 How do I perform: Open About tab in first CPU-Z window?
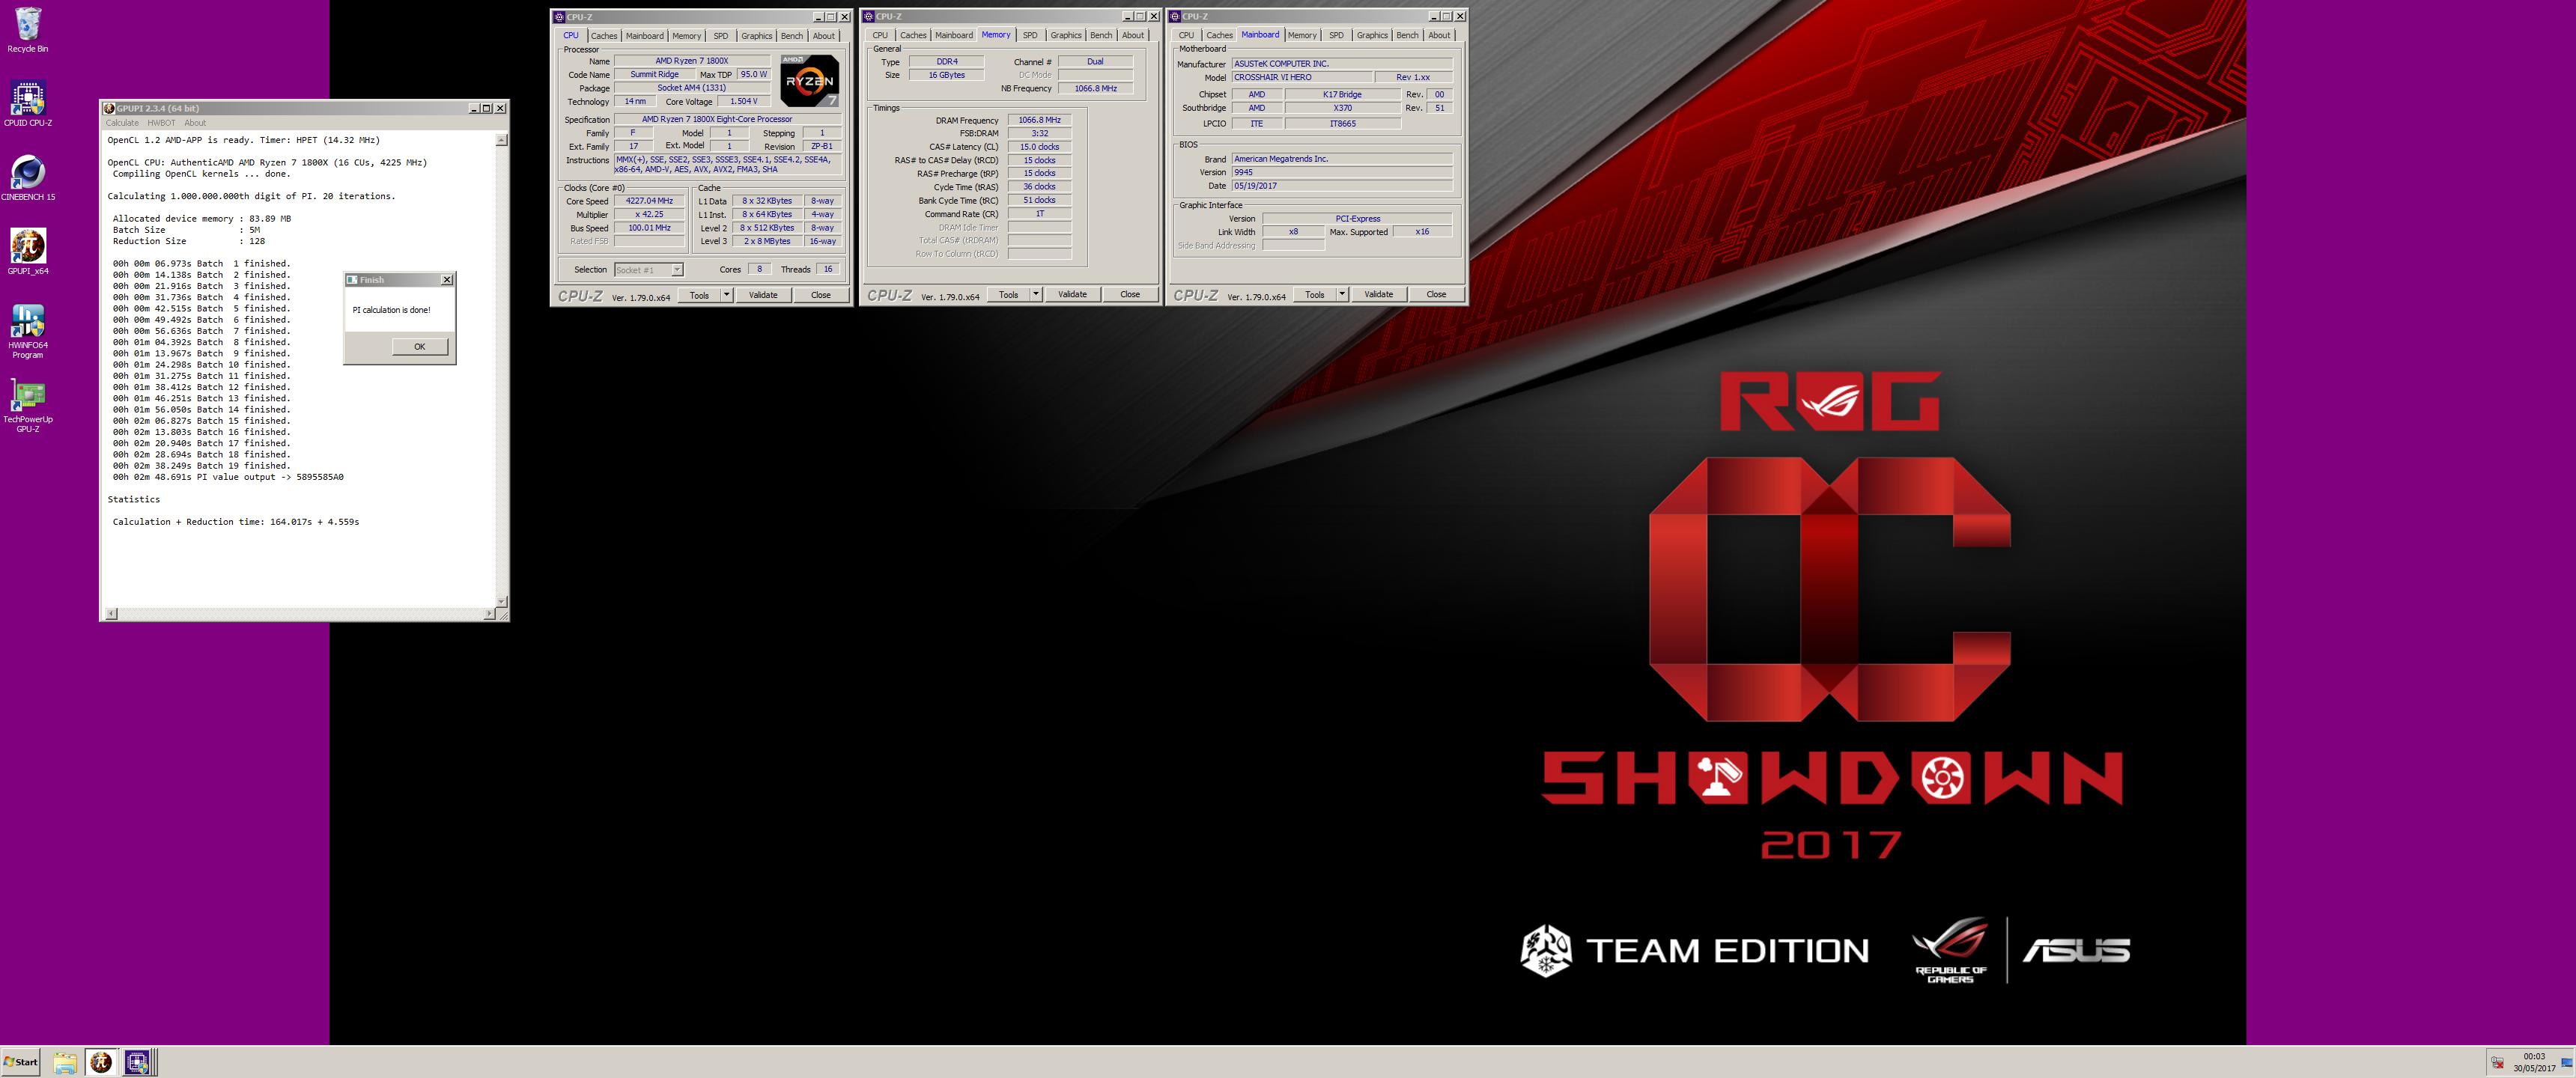(824, 36)
